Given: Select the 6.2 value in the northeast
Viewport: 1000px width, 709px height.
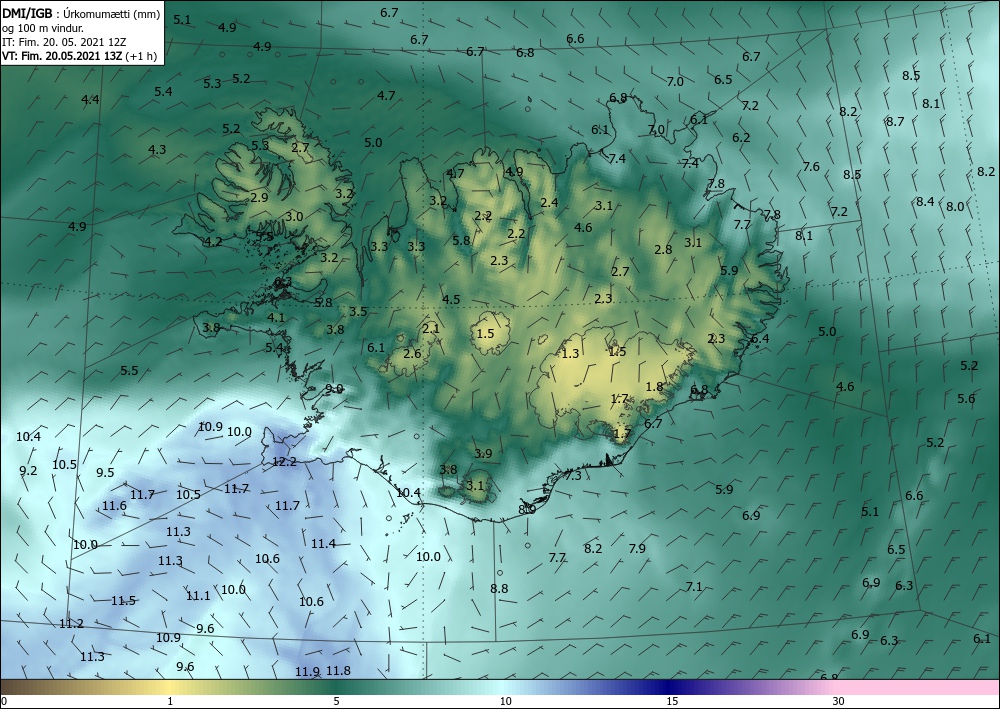Looking at the screenshot, I should [741, 137].
